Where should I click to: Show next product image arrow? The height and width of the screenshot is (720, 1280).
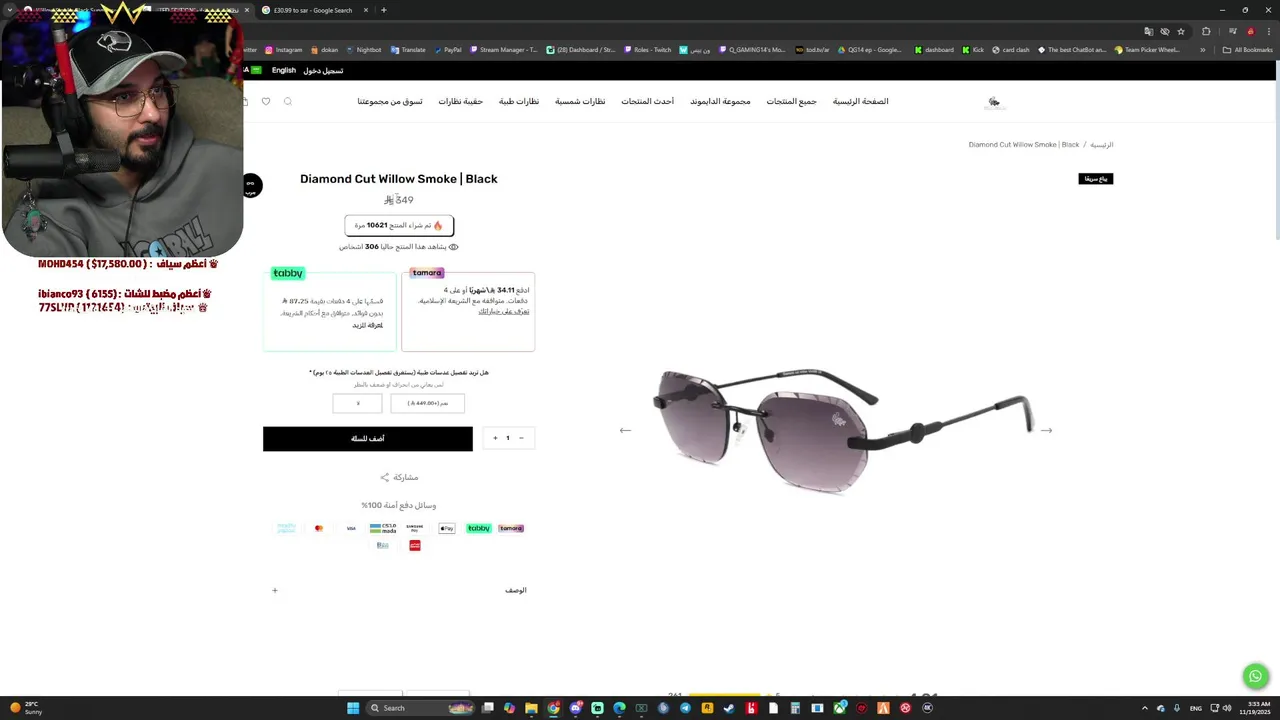click(x=1046, y=430)
